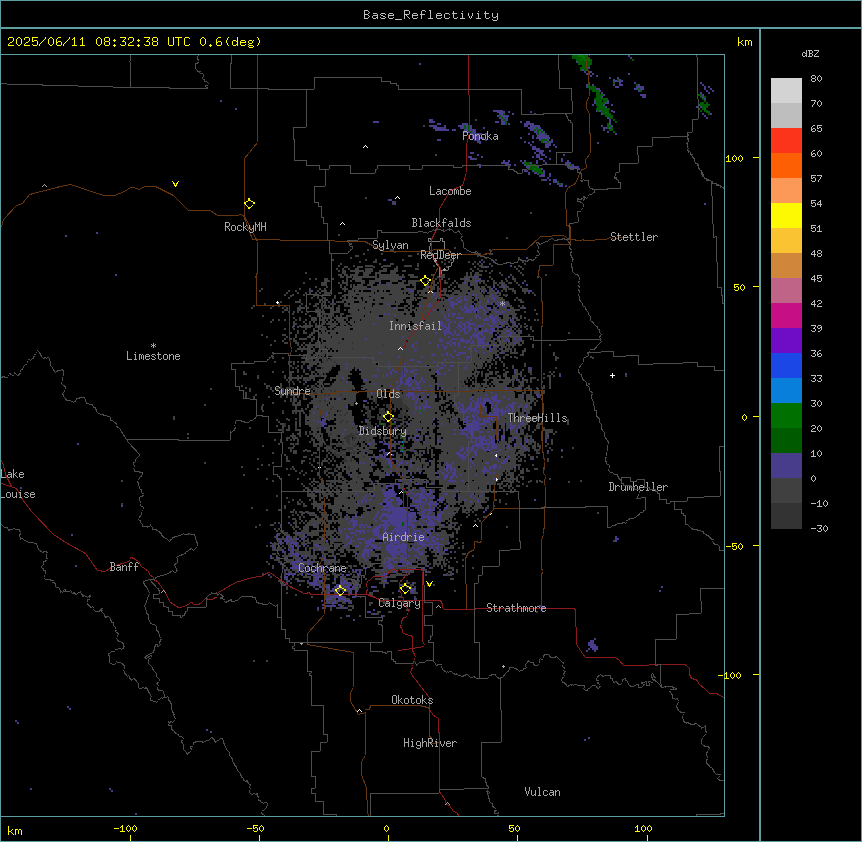
Task: Select the purple 39 dBZ legend swatch
Action: pos(786,341)
